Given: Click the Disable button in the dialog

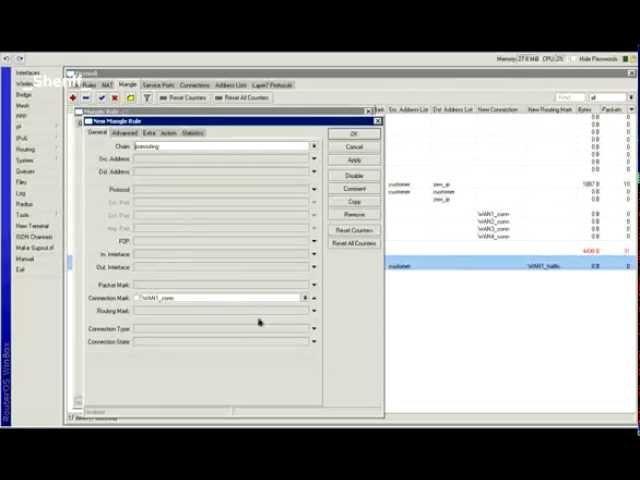Looking at the screenshot, I should point(354,176).
